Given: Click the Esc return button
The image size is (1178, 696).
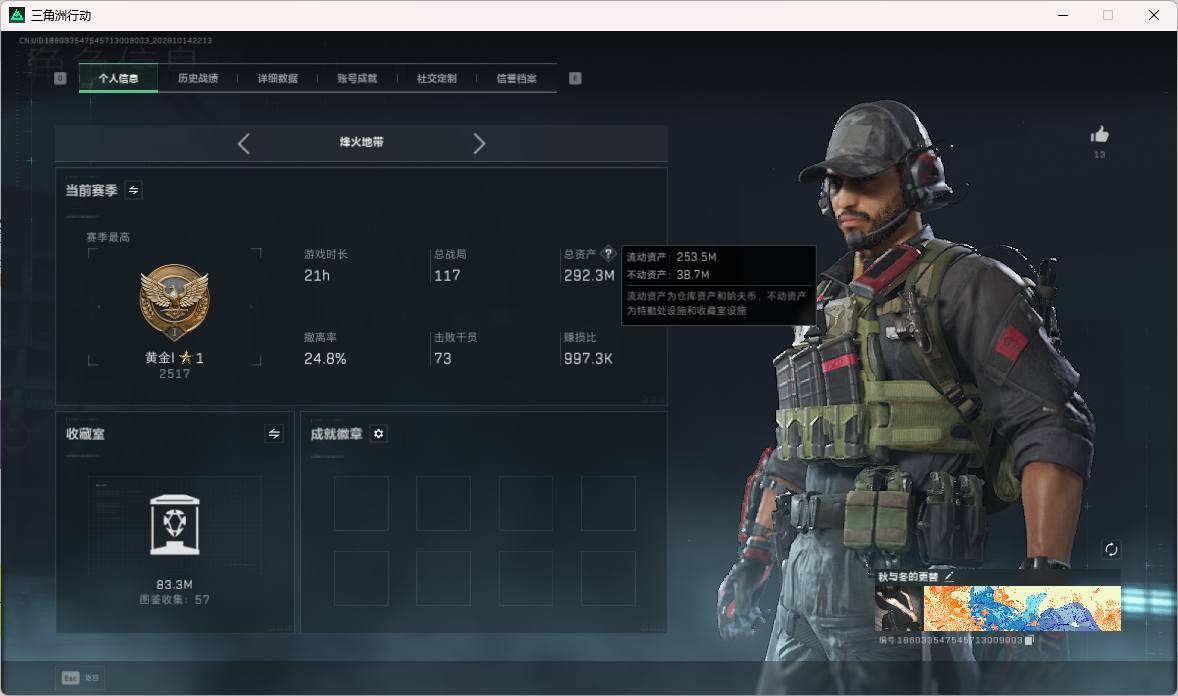Looking at the screenshot, I should [80, 678].
